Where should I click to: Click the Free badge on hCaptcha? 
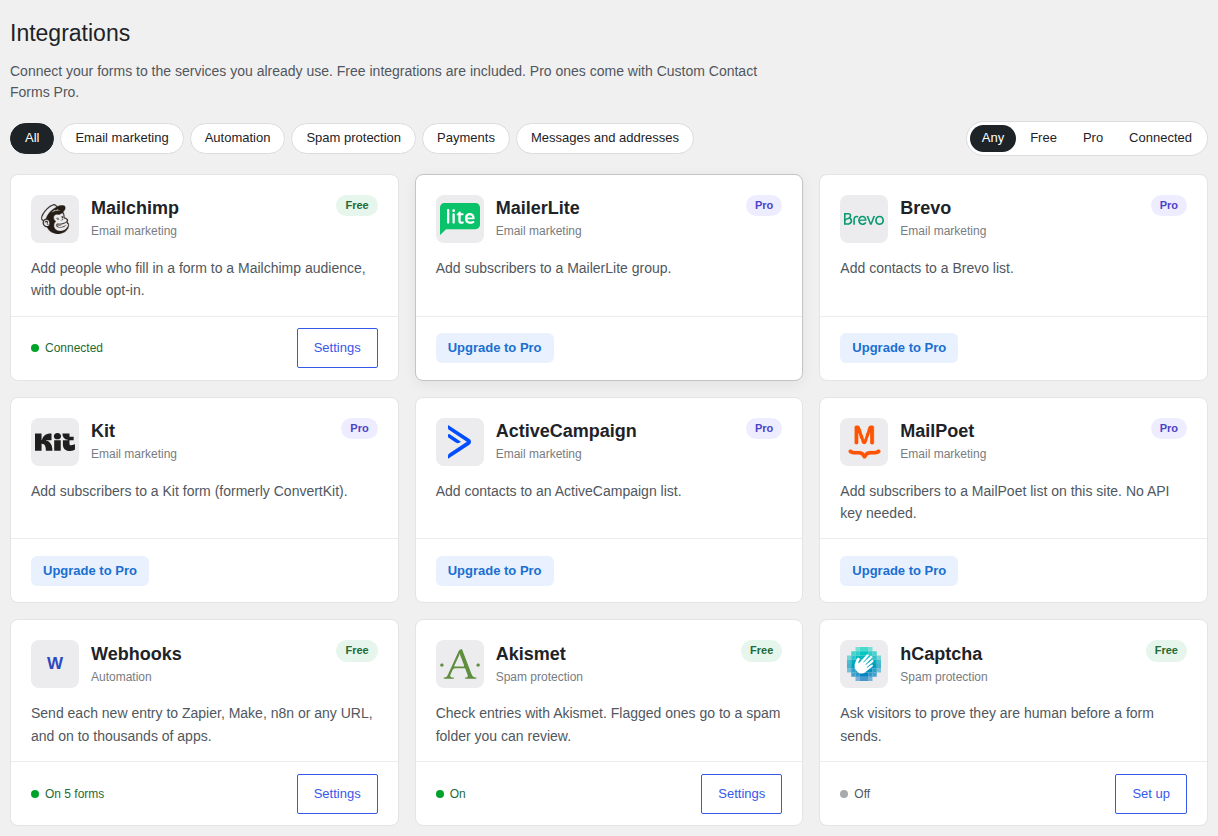click(x=1166, y=650)
